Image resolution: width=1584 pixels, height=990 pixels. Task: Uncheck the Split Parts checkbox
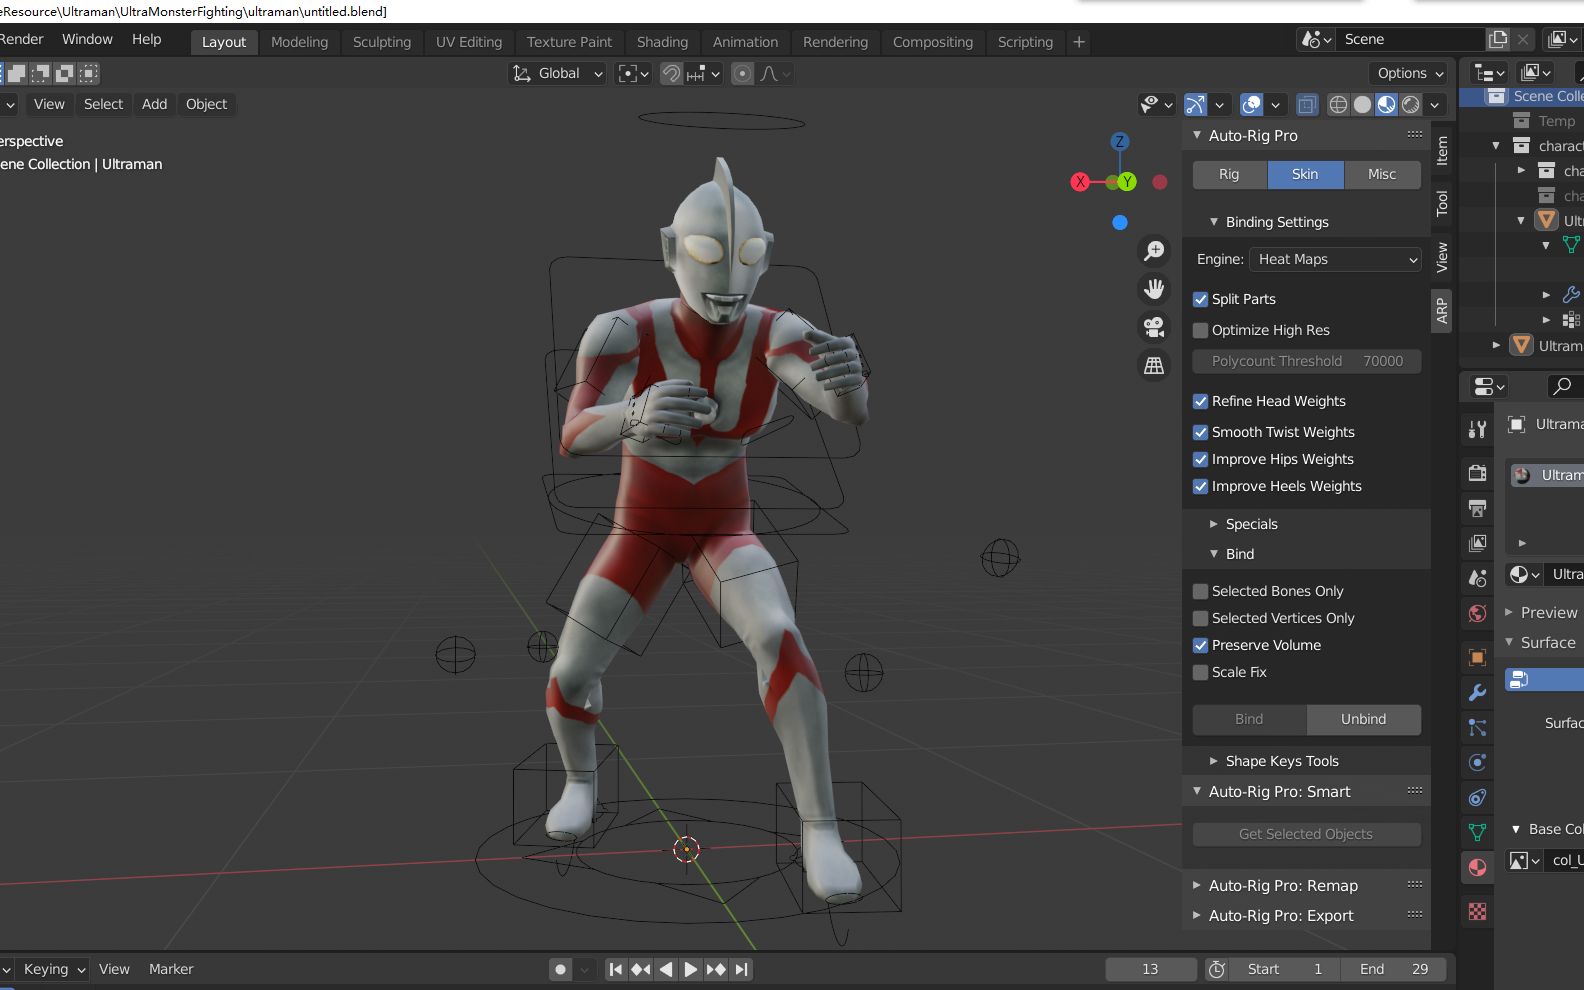click(1200, 299)
